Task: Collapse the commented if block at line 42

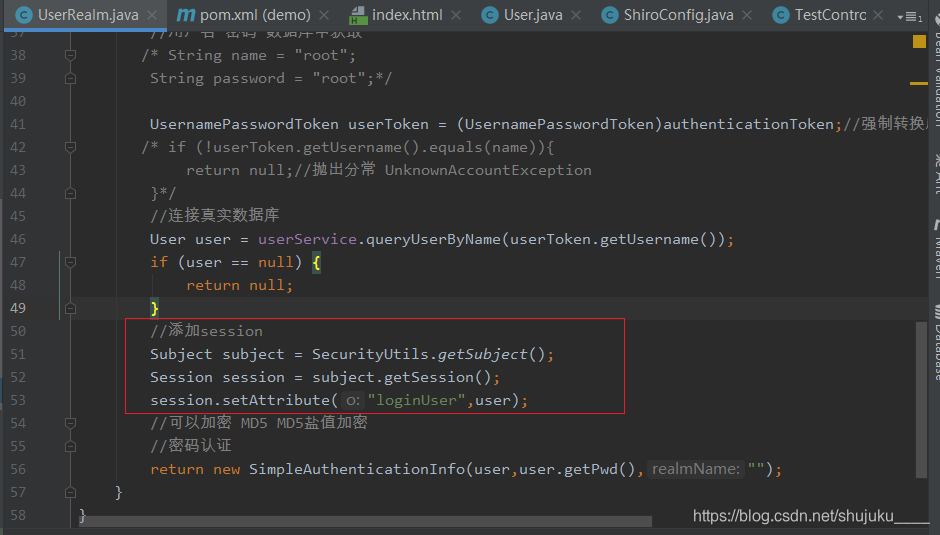Action: (x=70, y=147)
